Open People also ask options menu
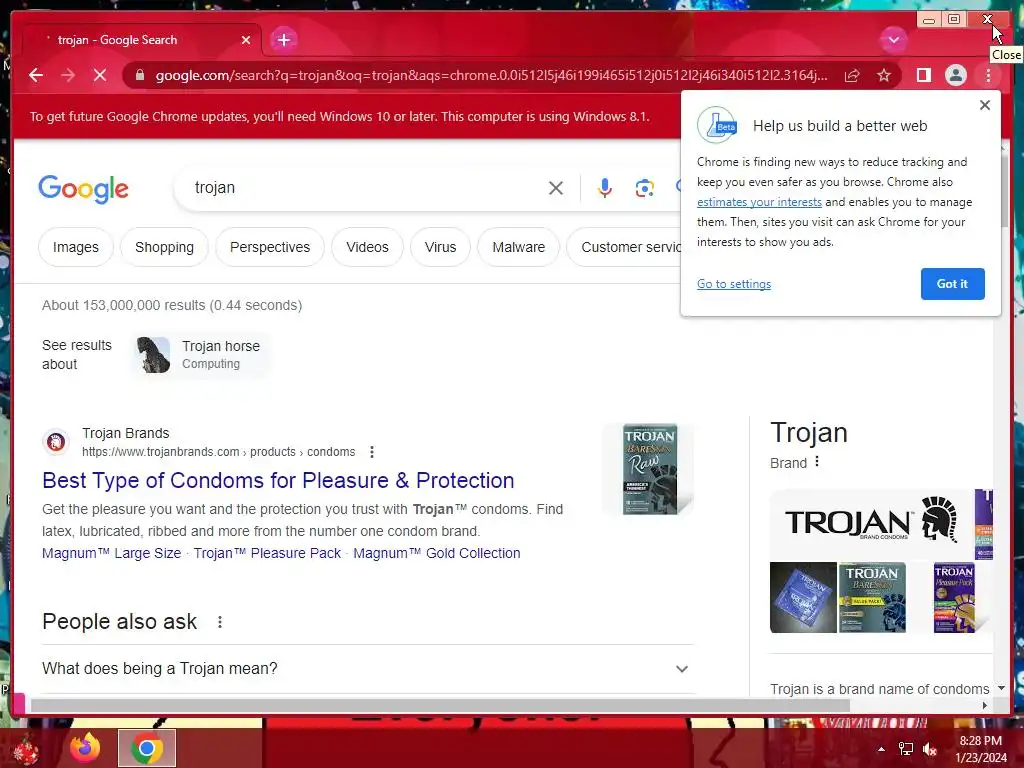The width and height of the screenshot is (1024, 768). pos(220,622)
